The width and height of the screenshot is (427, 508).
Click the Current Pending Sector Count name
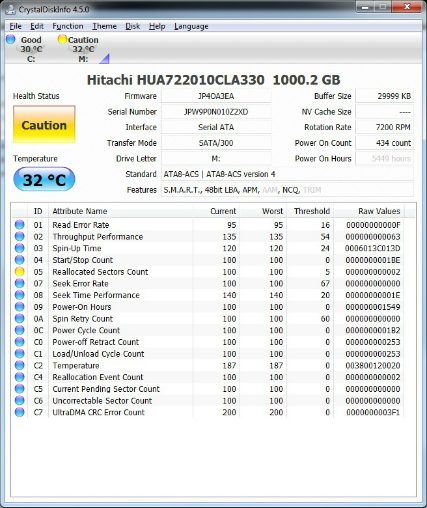(106, 389)
